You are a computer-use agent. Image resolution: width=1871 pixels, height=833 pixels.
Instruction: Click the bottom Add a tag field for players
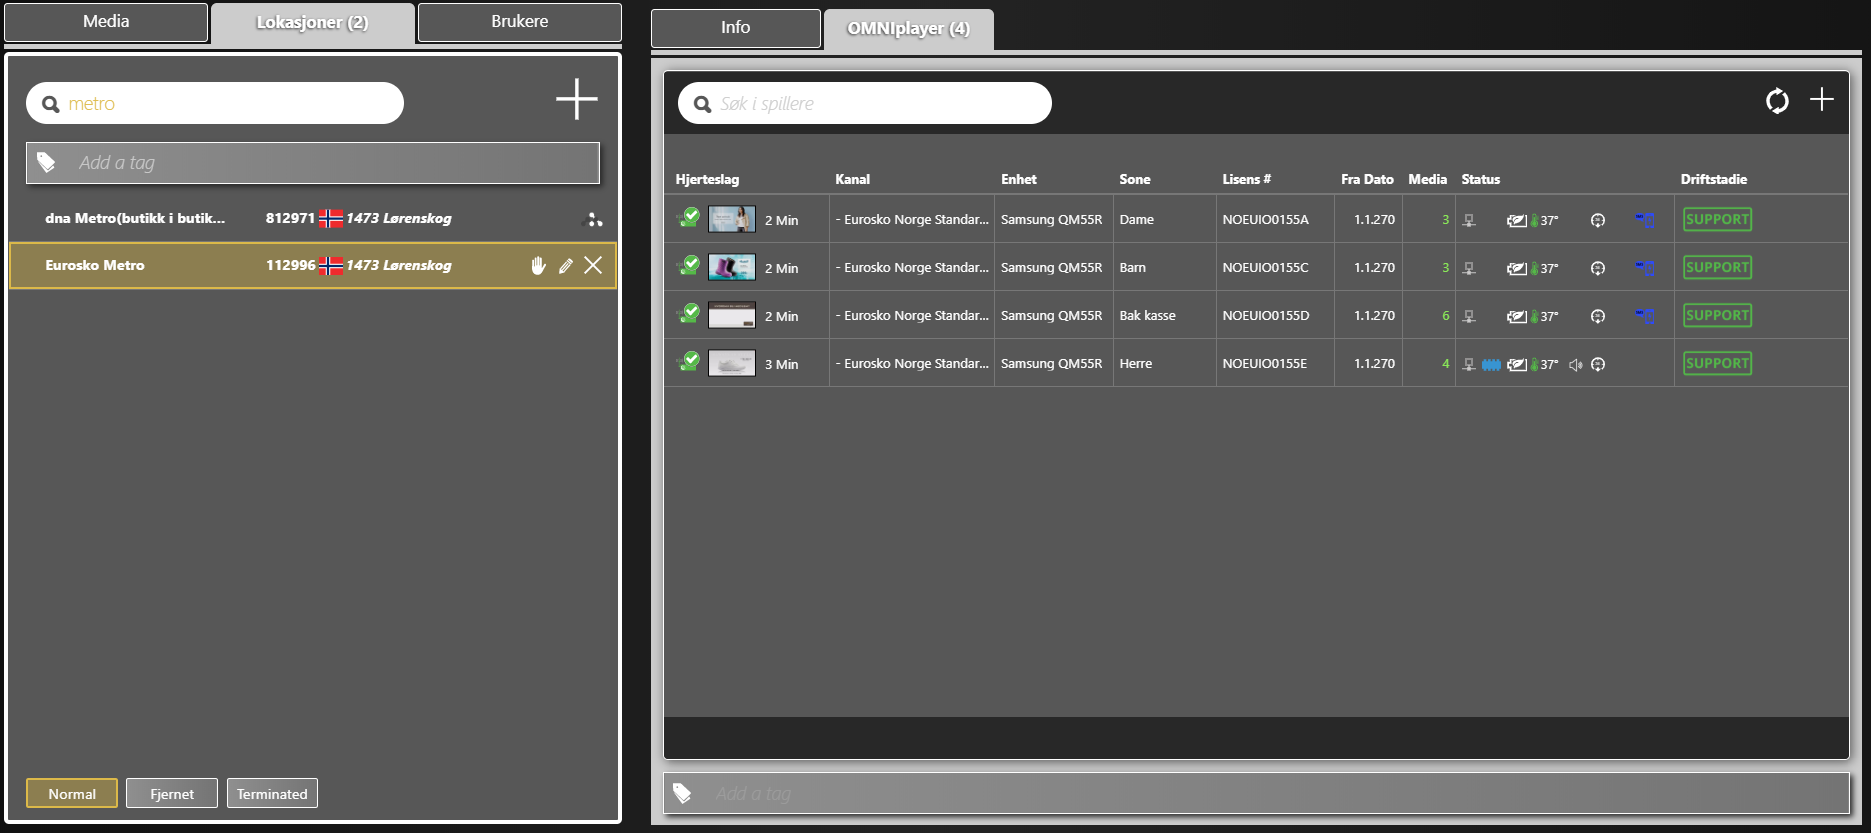[x=1256, y=793]
